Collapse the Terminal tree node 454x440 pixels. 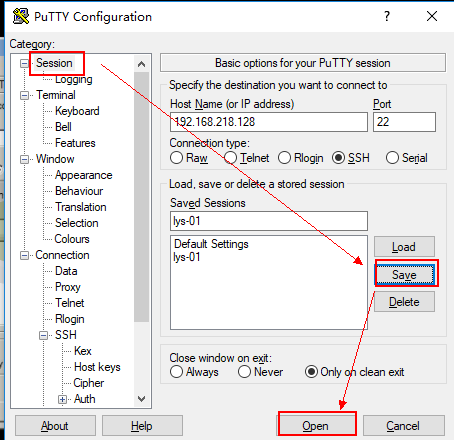[24, 96]
